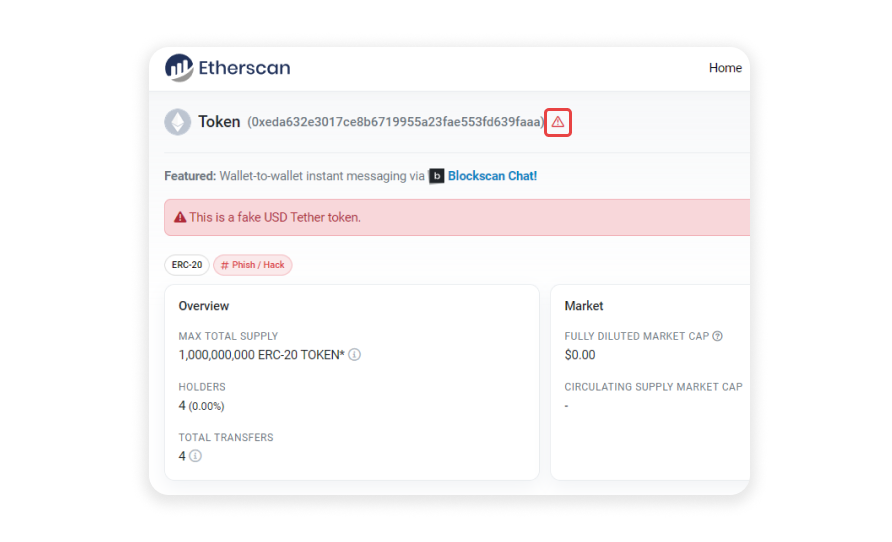
Task: Click the warning icon in the red alert banner
Action: click(180, 217)
